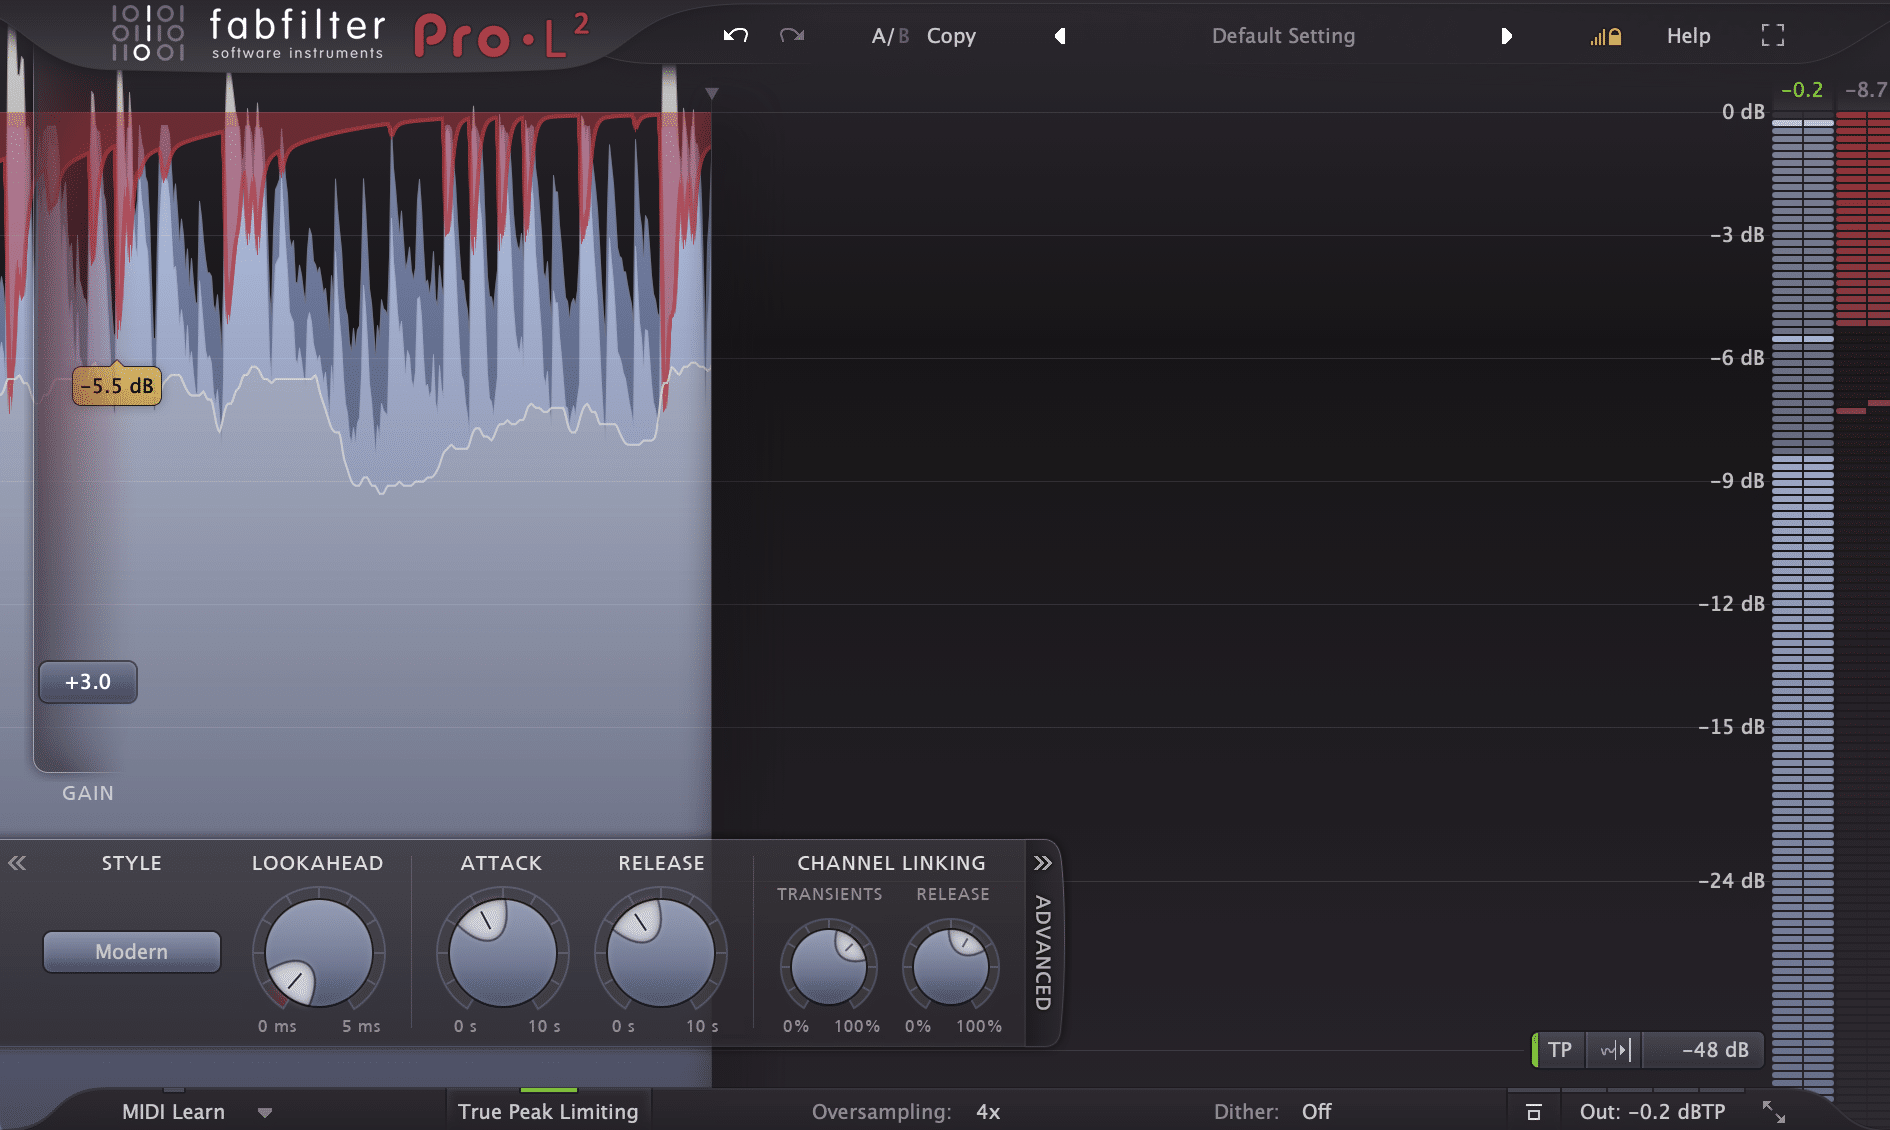1890x1130 pixels.
Task: Go to the next preset arrow
Action: click(1506, 36)
